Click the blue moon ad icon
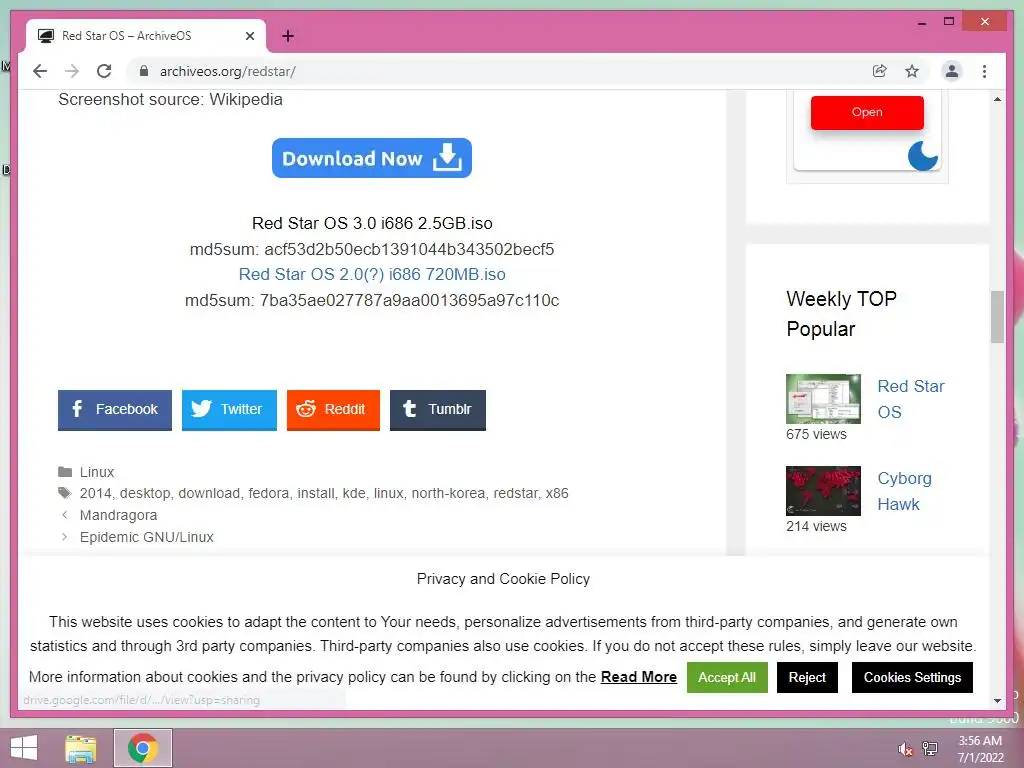 (x=923, y=155)
